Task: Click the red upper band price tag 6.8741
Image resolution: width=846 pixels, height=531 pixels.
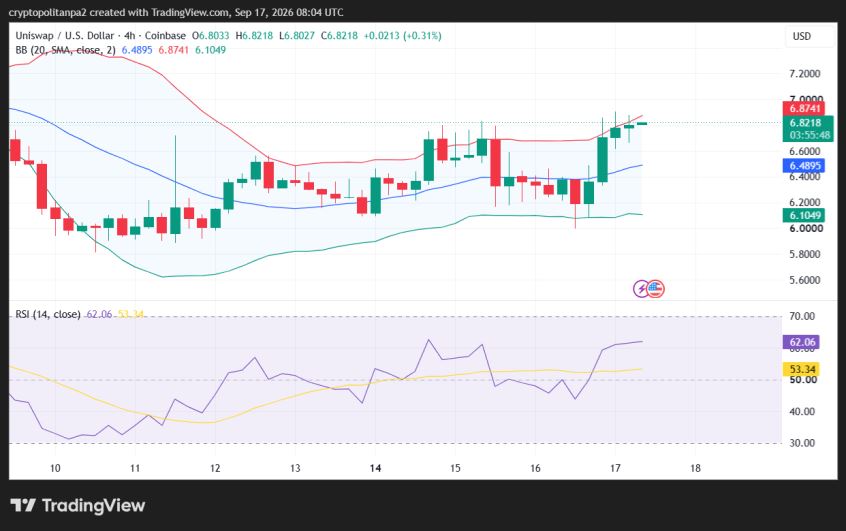Action: (804, 108)
